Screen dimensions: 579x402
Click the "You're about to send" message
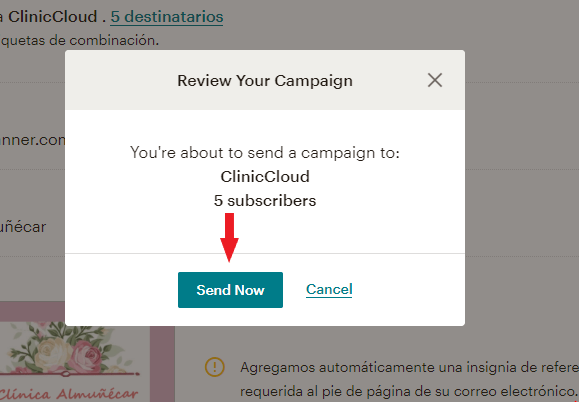click(265, 152)
